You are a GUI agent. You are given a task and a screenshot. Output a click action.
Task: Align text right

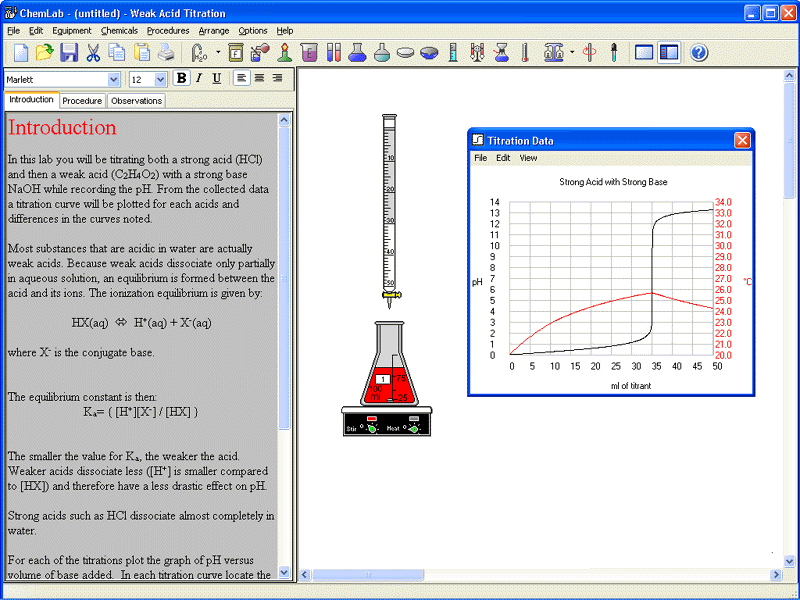[278, 79]
